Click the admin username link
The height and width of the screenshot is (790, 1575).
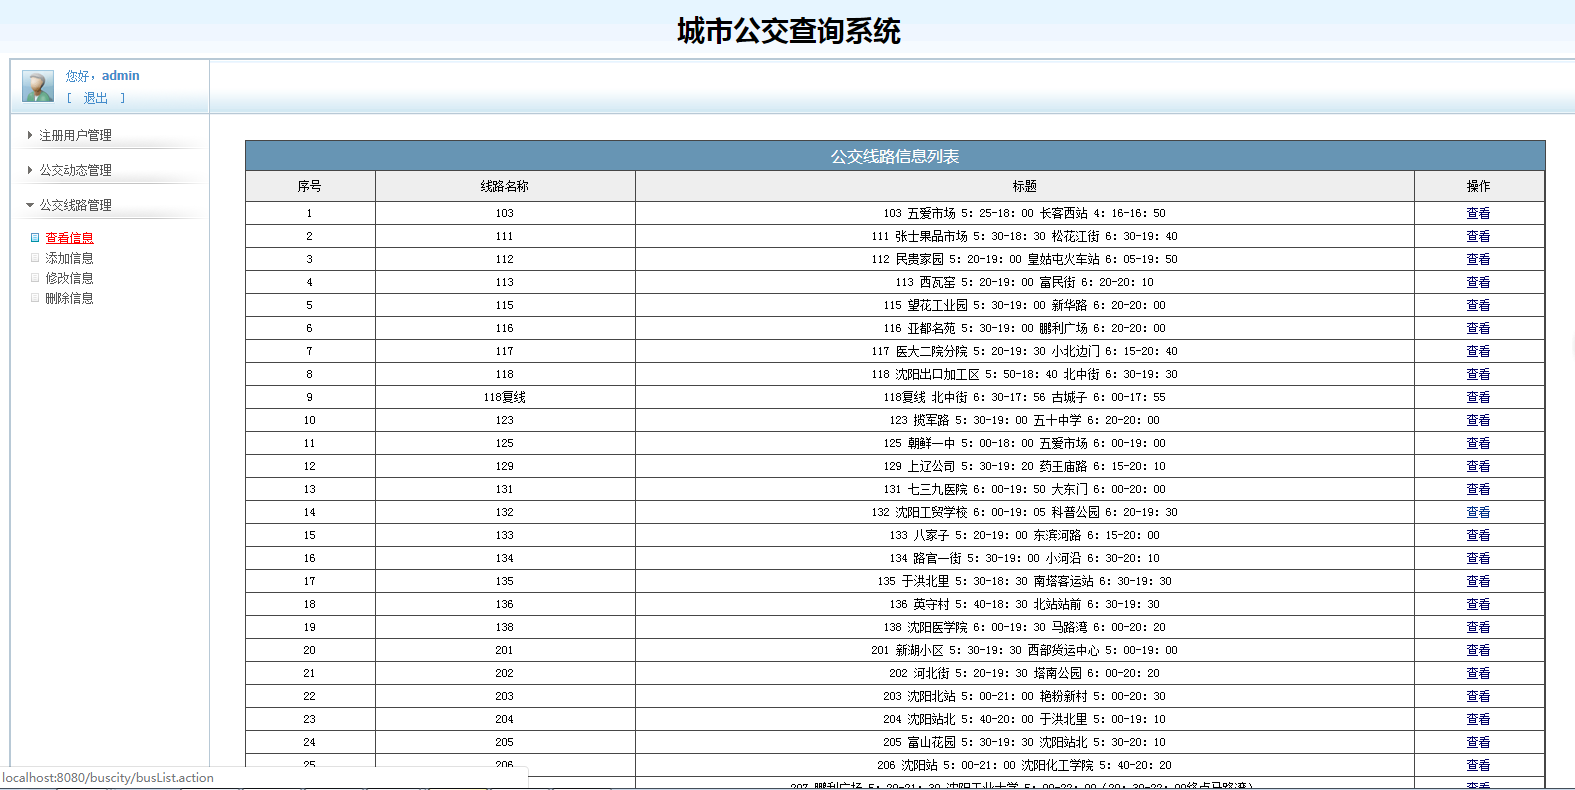pyautogui.click(x=120, y=76)
